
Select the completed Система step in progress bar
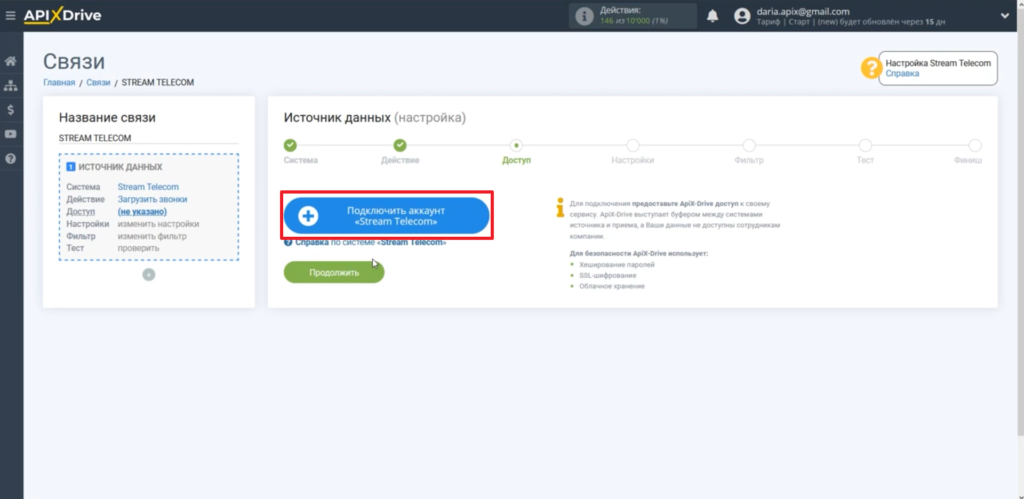(x=290, y=146)
